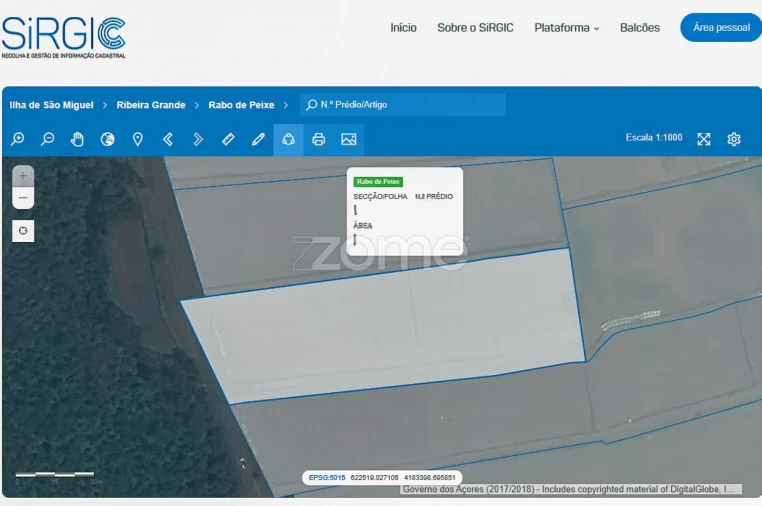Click the Área pessoal button
762x506 pixels.
coord(721,28)
